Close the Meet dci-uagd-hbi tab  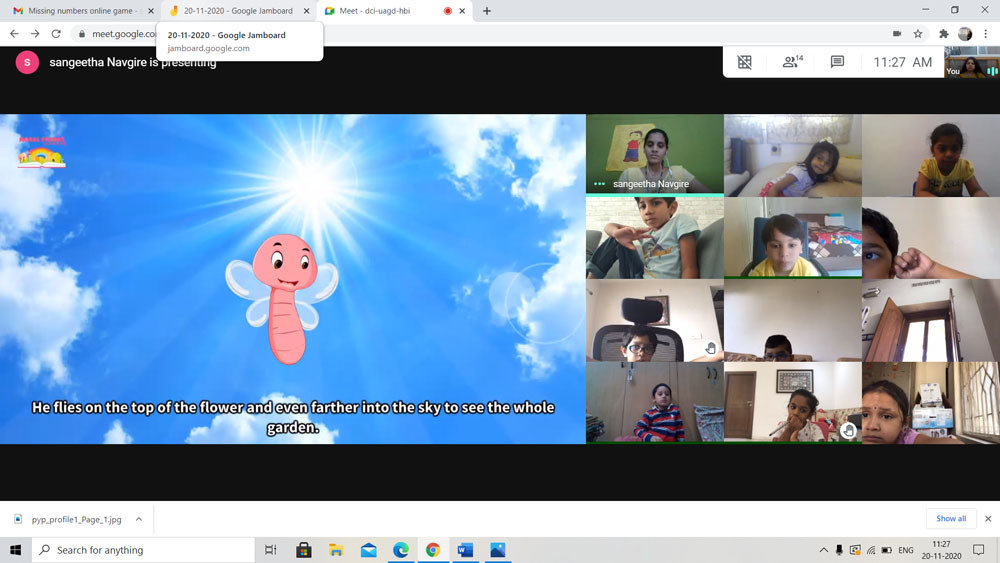tap(462, 11)
